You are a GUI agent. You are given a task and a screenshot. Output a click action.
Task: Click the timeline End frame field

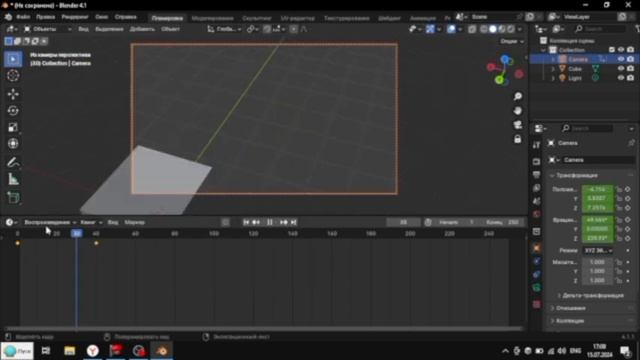(502, 222)
